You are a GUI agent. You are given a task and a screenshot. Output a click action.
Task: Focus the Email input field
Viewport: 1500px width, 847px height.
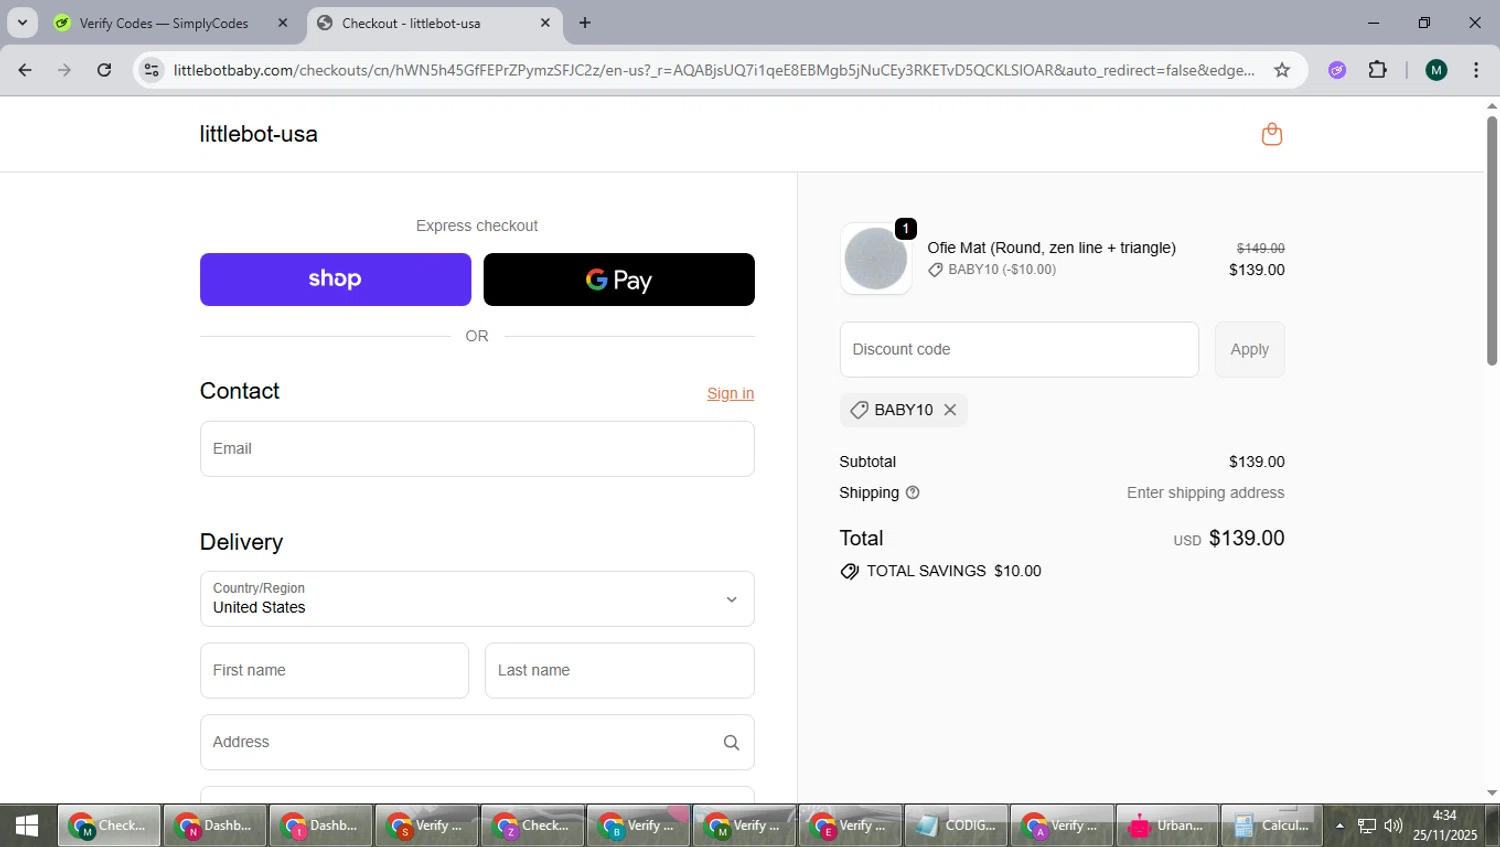477,449
